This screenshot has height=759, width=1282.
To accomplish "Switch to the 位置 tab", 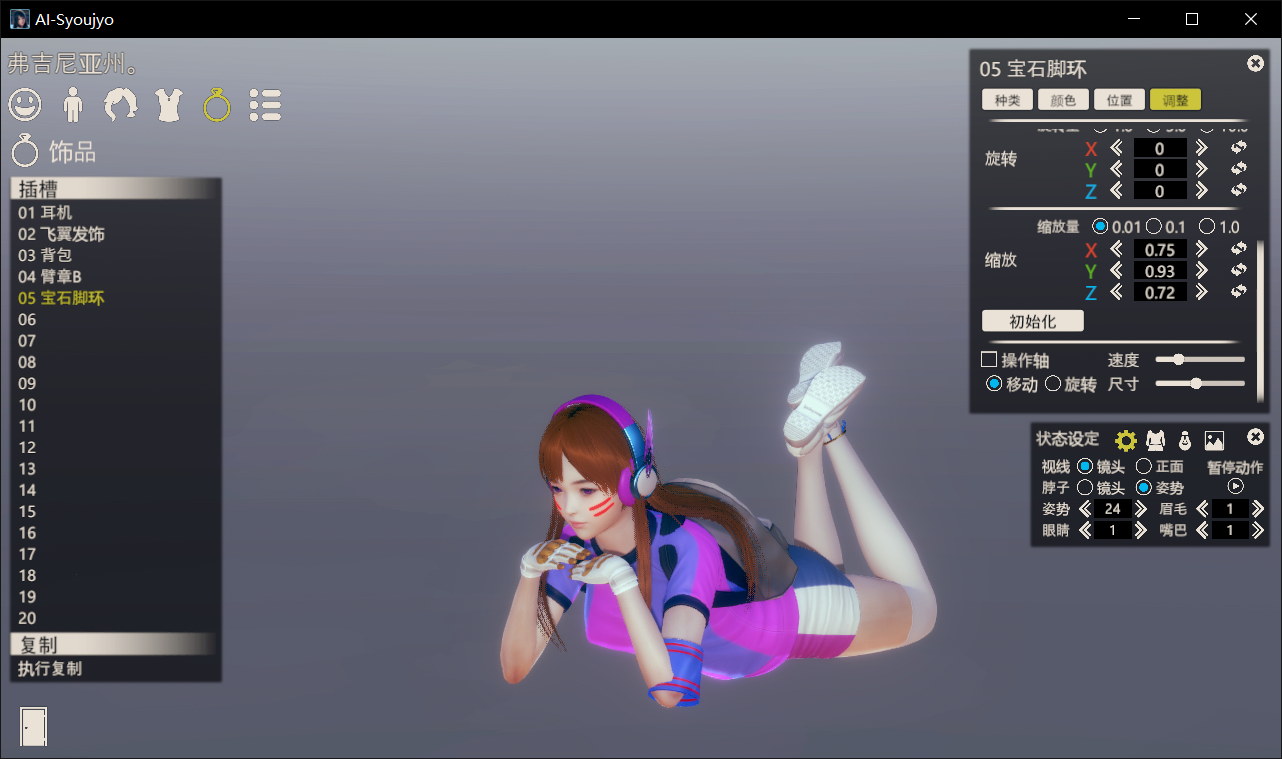I will coord(1119,100).
